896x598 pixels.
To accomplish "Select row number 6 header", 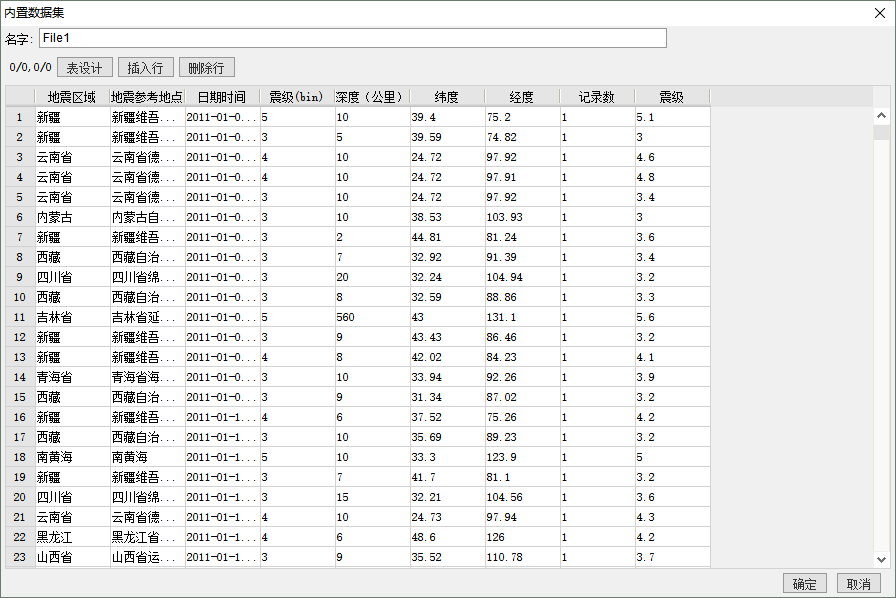I will [x=20, y=217].
